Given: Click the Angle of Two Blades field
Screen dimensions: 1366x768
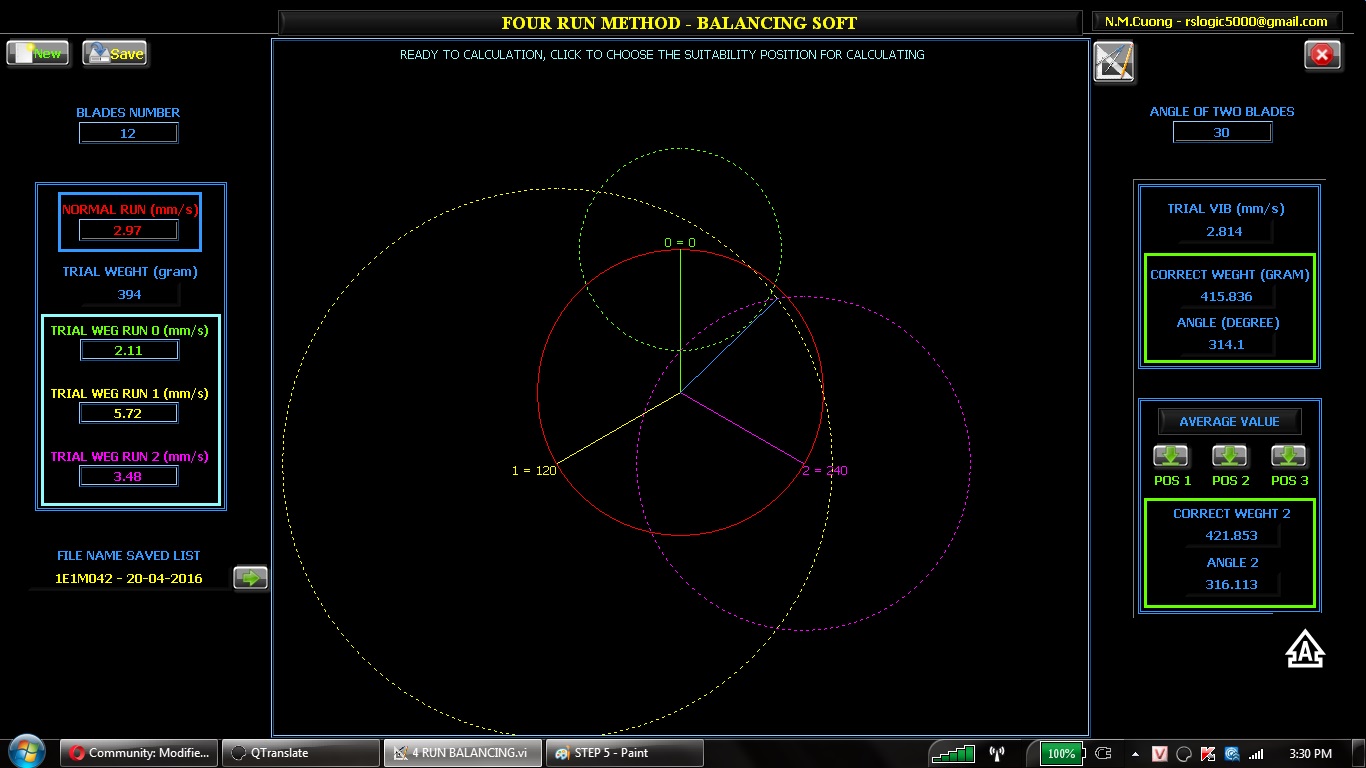Looking at the screenshot, I should click(1222, 132).
